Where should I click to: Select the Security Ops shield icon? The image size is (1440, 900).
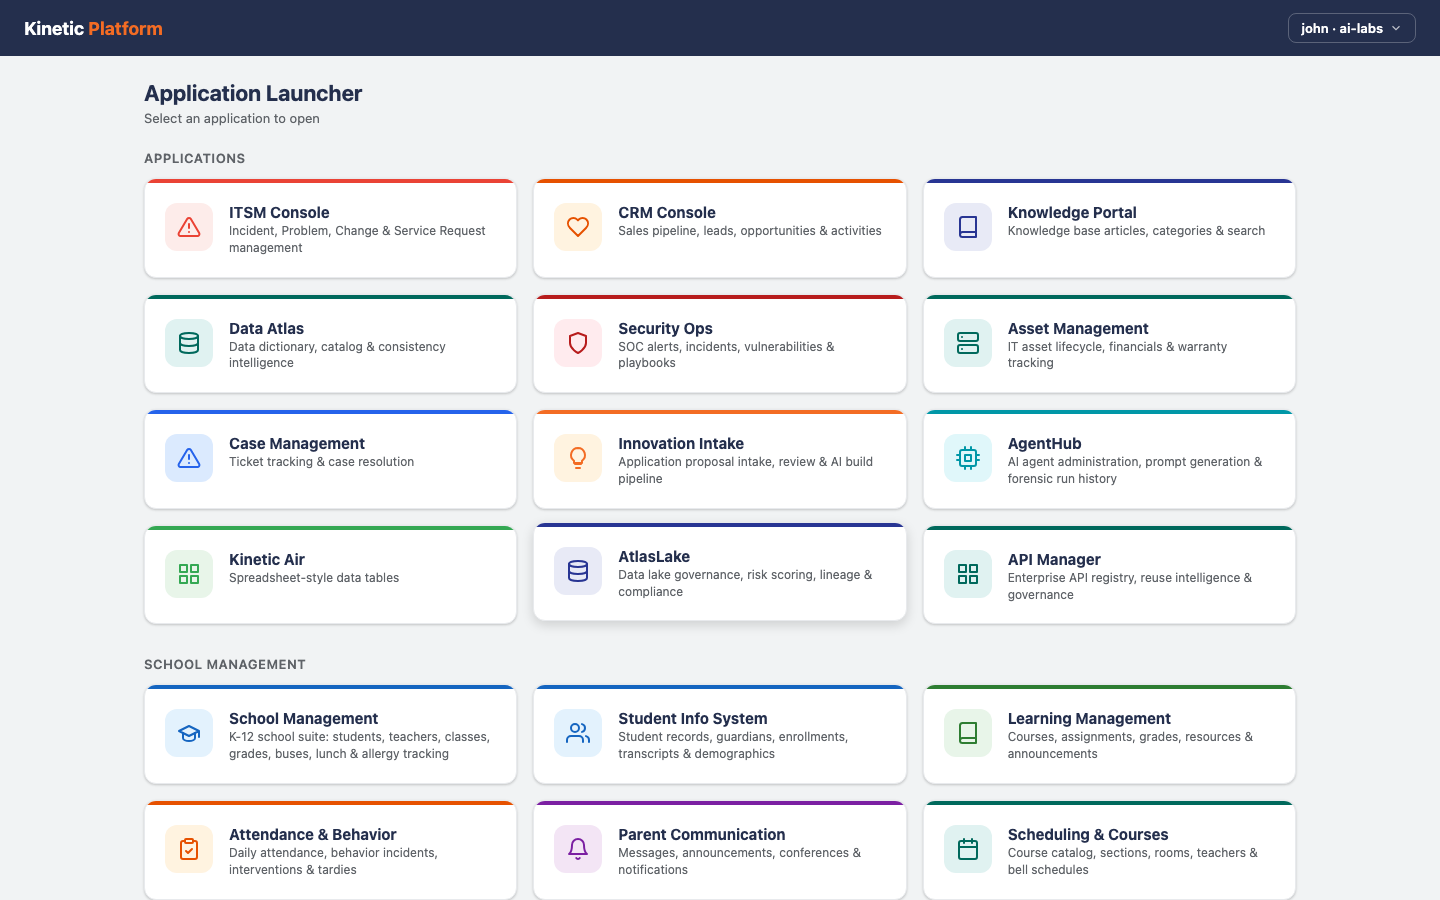[578, 342]
